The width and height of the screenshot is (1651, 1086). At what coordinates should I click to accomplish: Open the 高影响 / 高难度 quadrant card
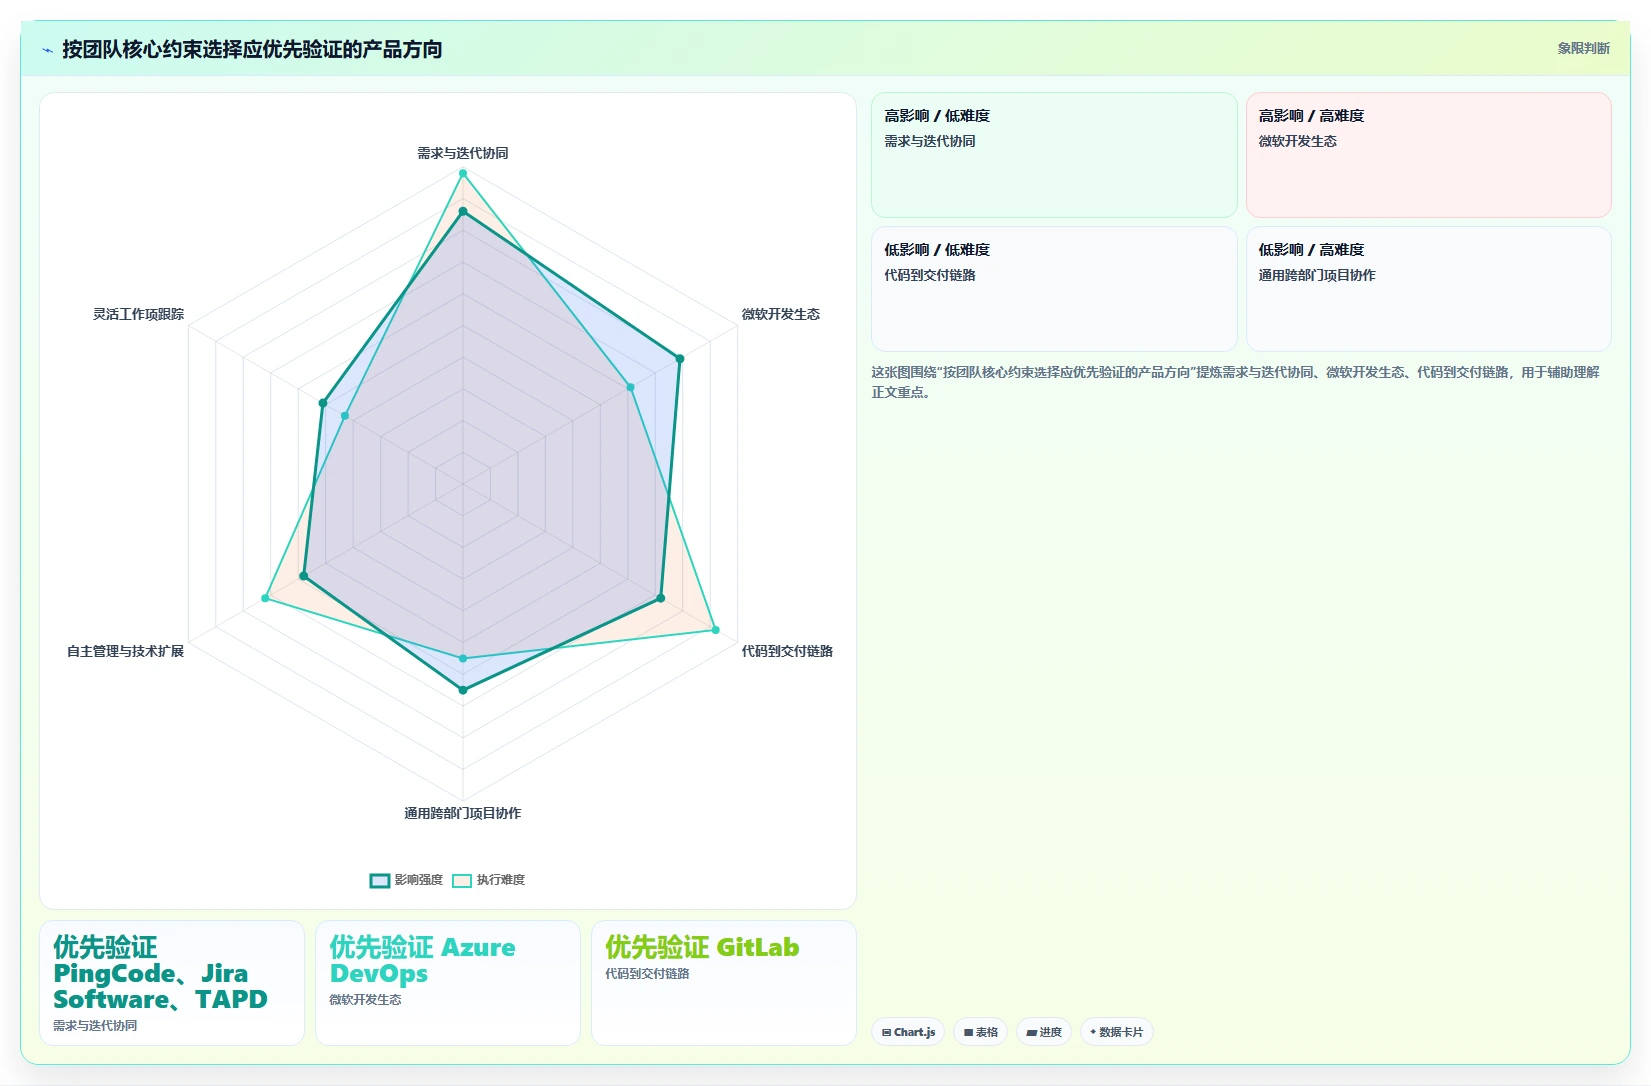point(1428,155)
